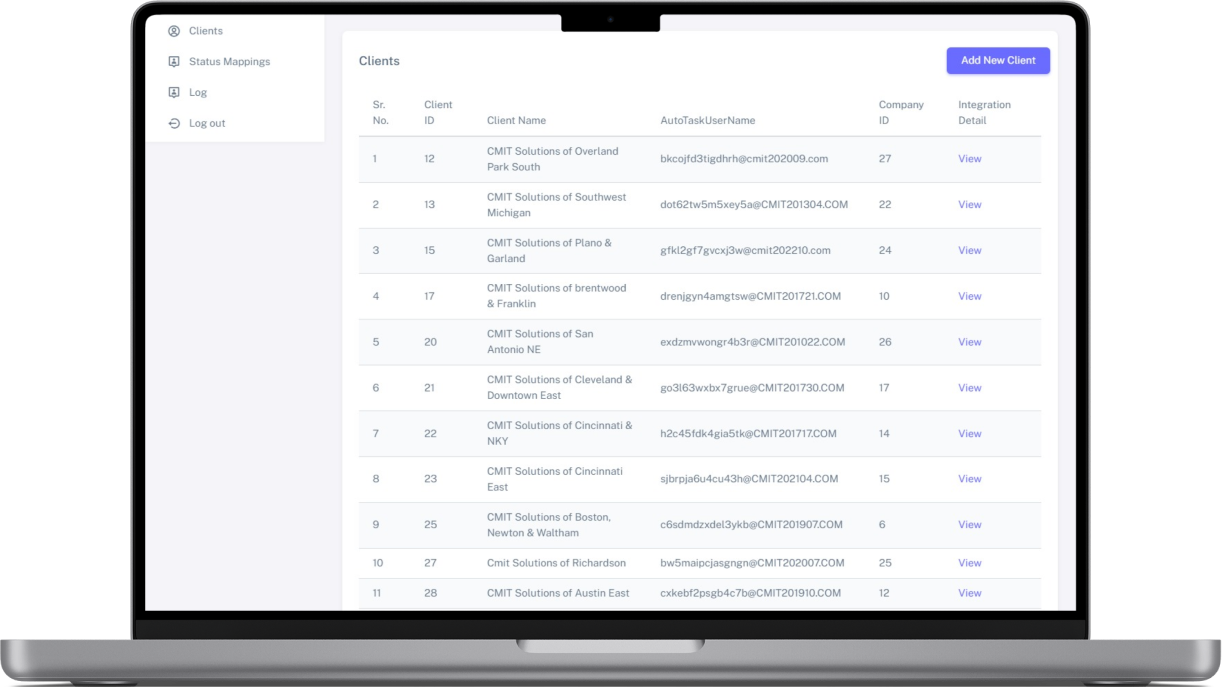Click Client ID 28 for Austin East

click(x=430, y=593)
